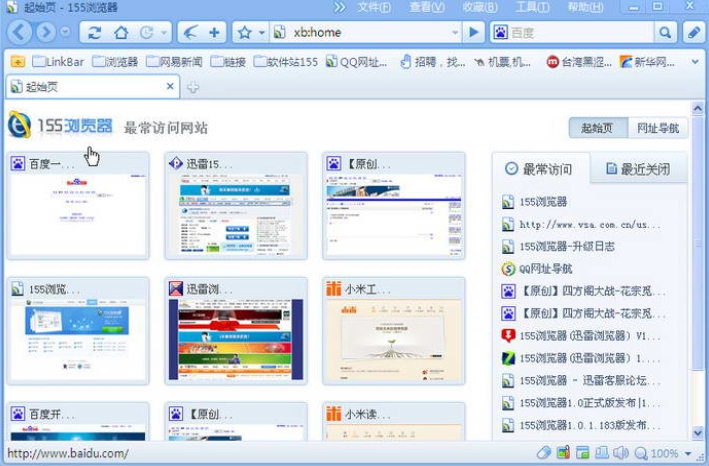Viewport: 709px width, 466px height.
Task: Click the 155浏览器 logo in page header
Action: pyautogui.click(x=60, y=125)
